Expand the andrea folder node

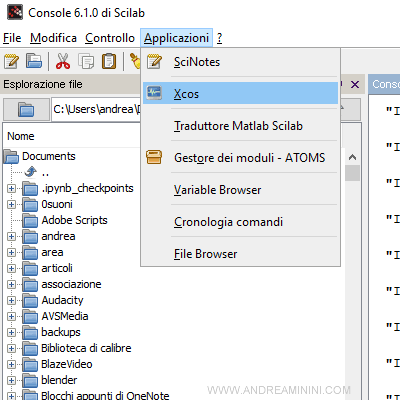[11, 237]
